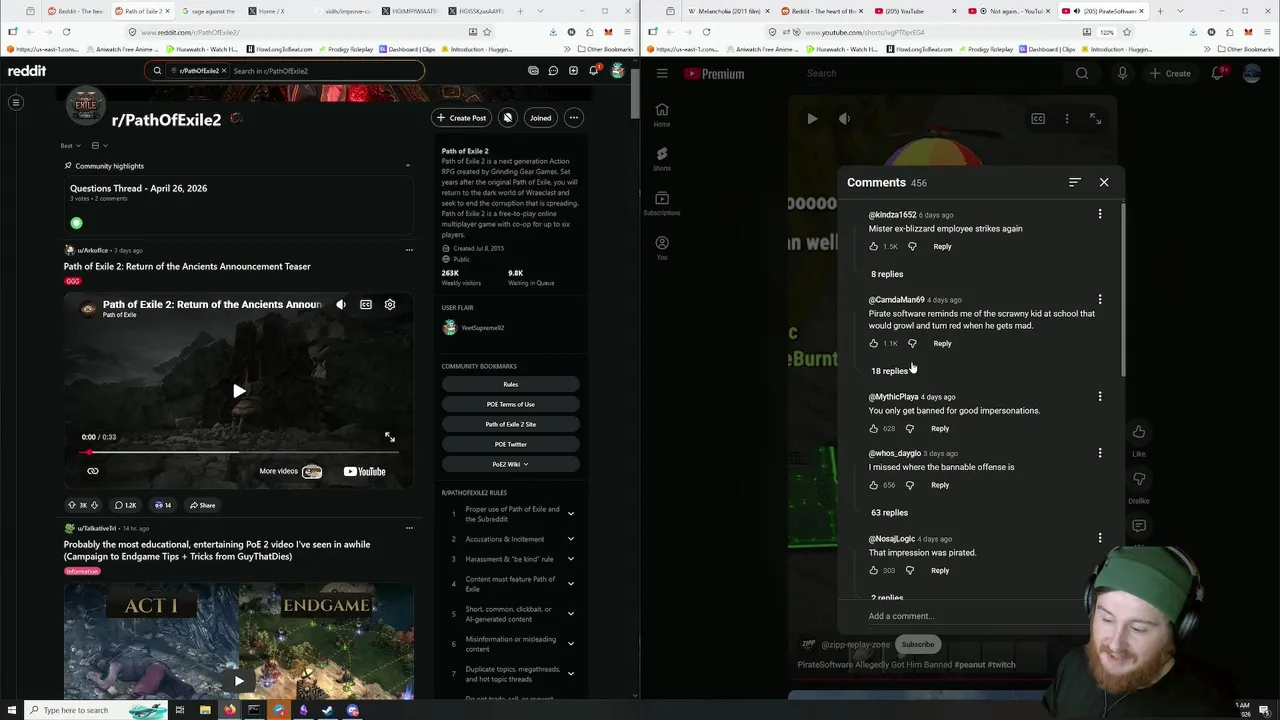Click Create Post button
This screenshot has height=720, width=1280.
pos(461,118)
